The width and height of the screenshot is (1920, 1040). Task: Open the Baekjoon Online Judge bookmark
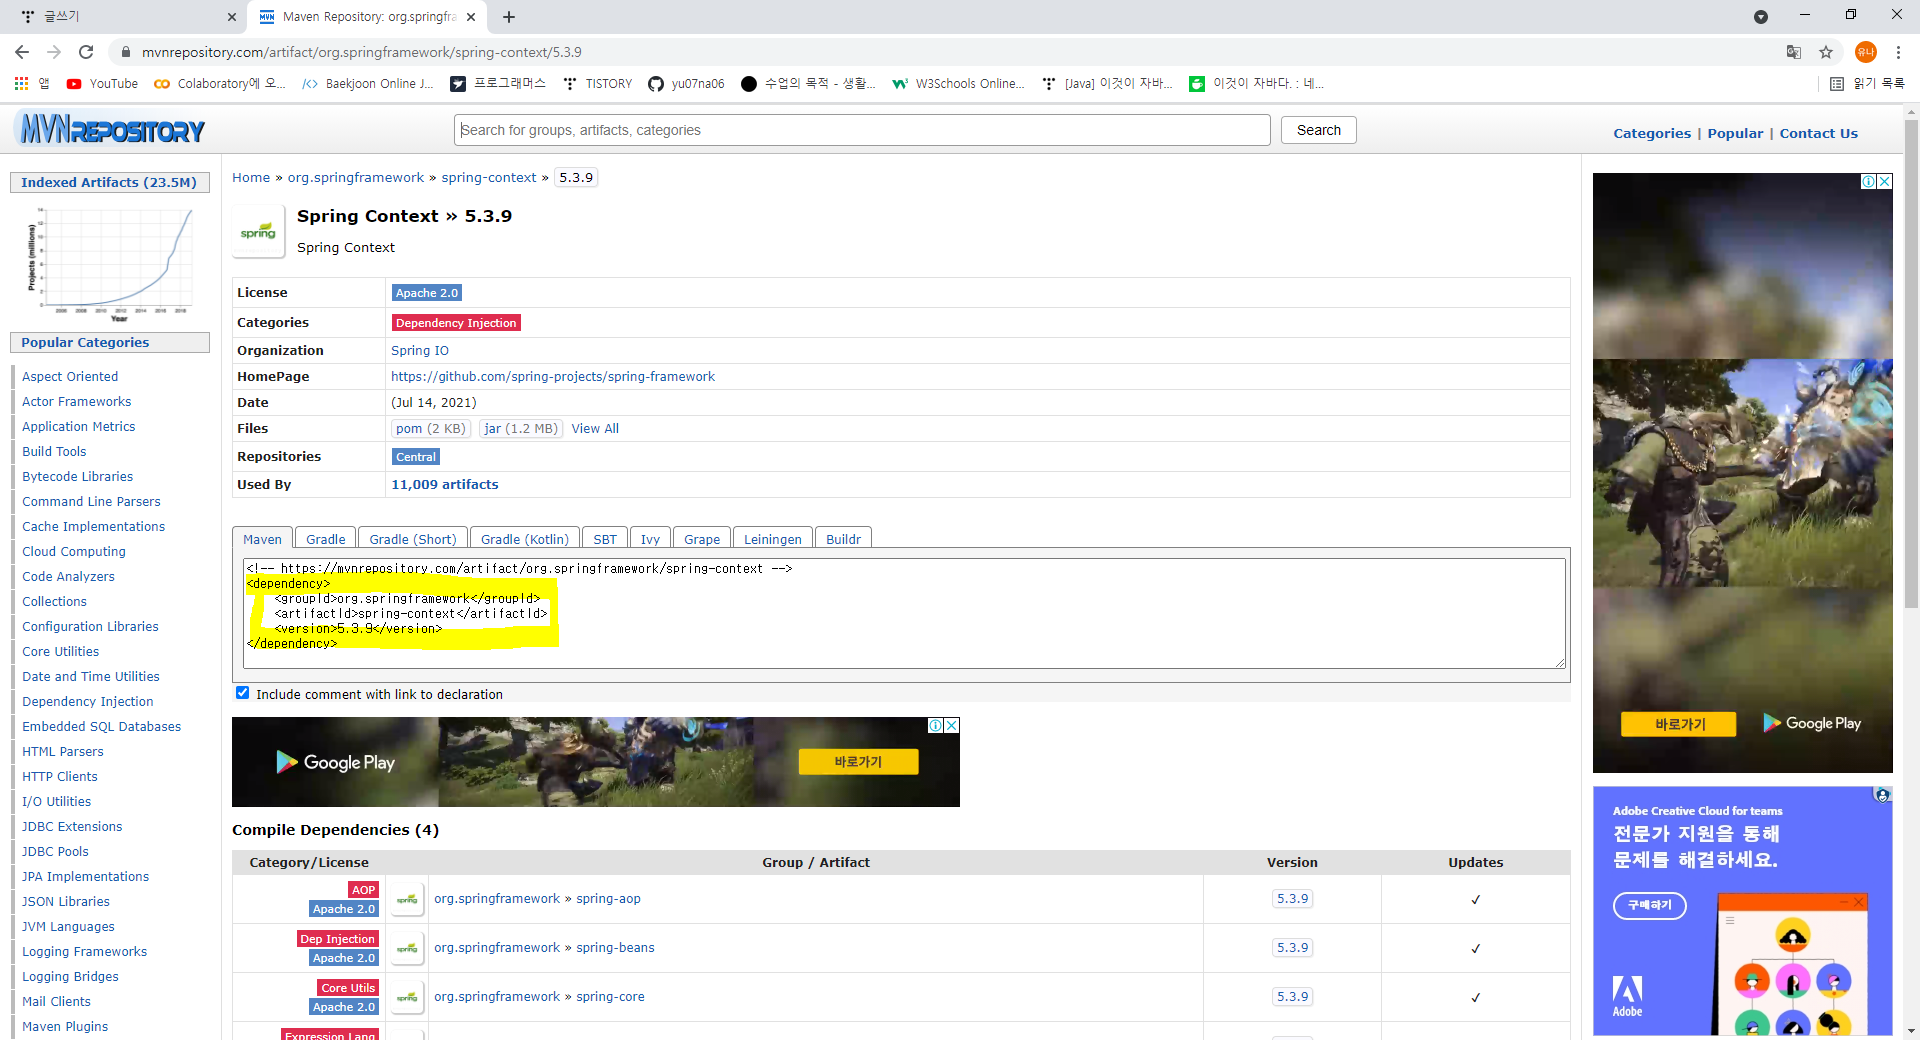pyautogui.click(x=368, y=84)
